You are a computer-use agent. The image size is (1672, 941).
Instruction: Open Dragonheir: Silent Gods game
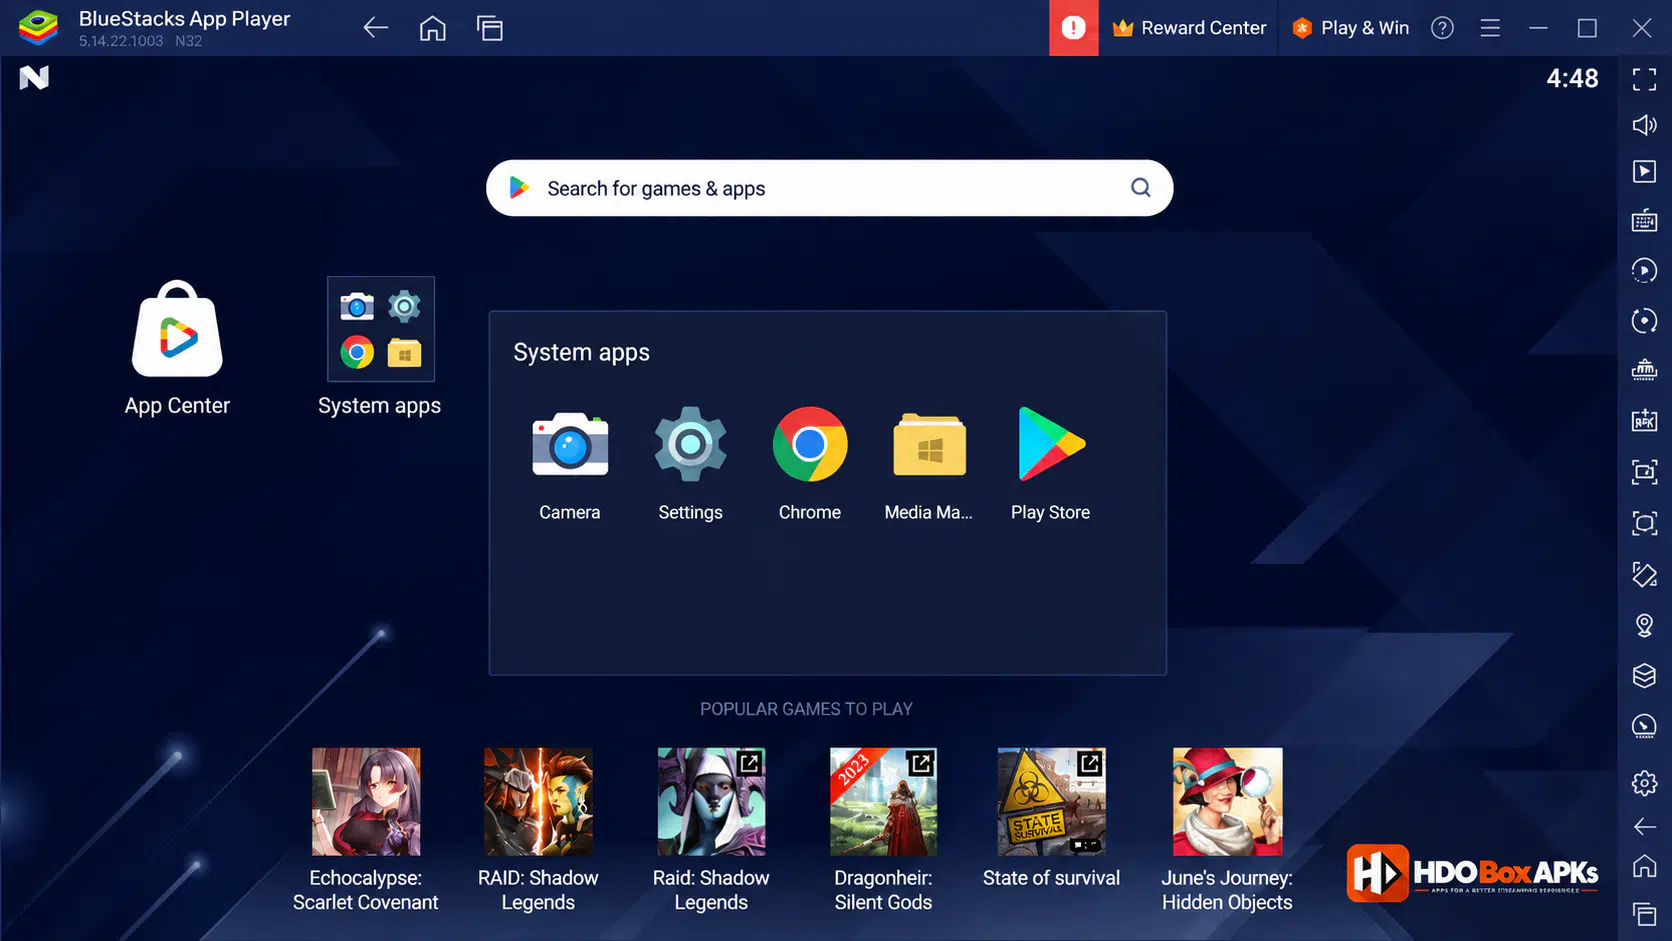coord(883,802)
